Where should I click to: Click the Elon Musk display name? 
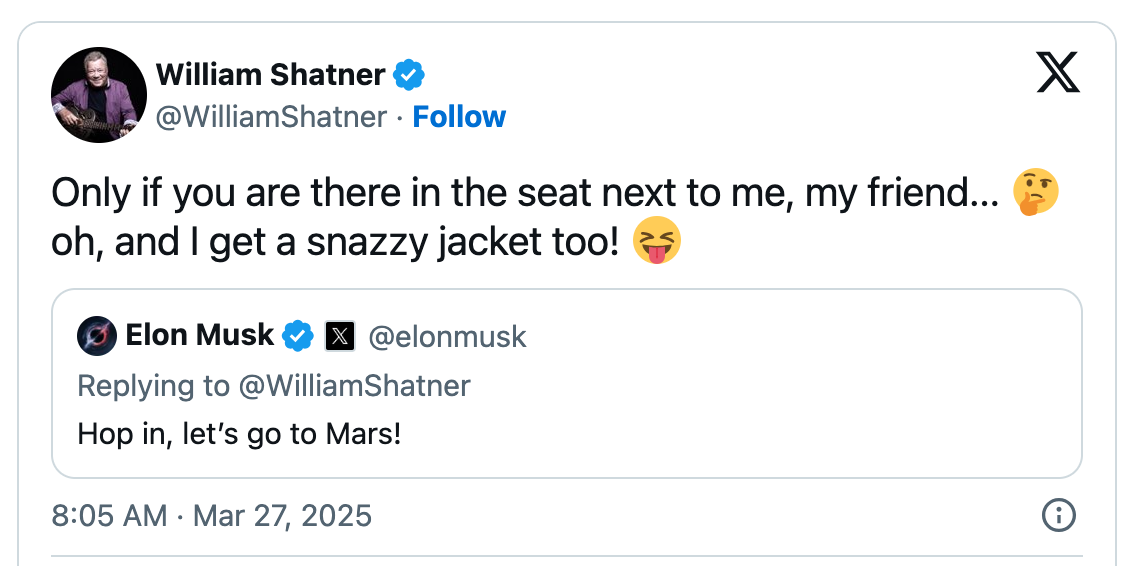point(200,336)
